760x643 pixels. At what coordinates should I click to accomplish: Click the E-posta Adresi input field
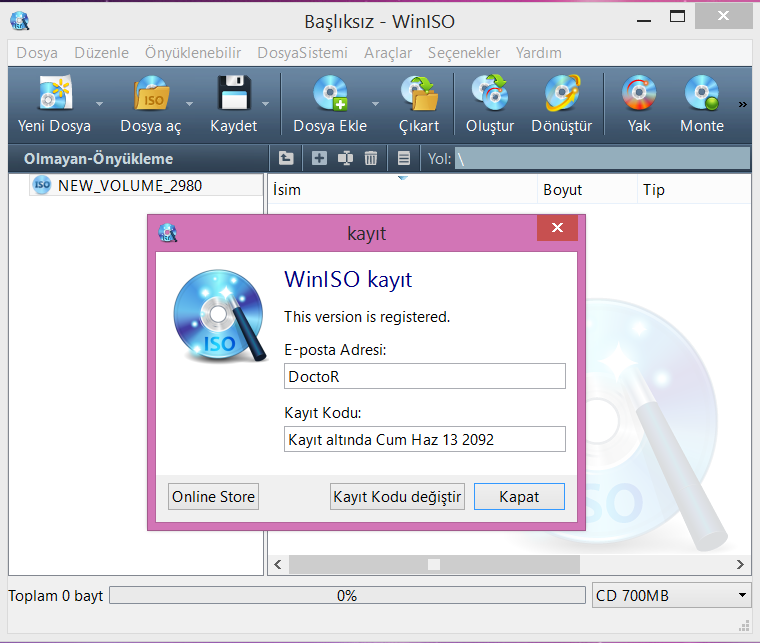(x=425, y=376)
